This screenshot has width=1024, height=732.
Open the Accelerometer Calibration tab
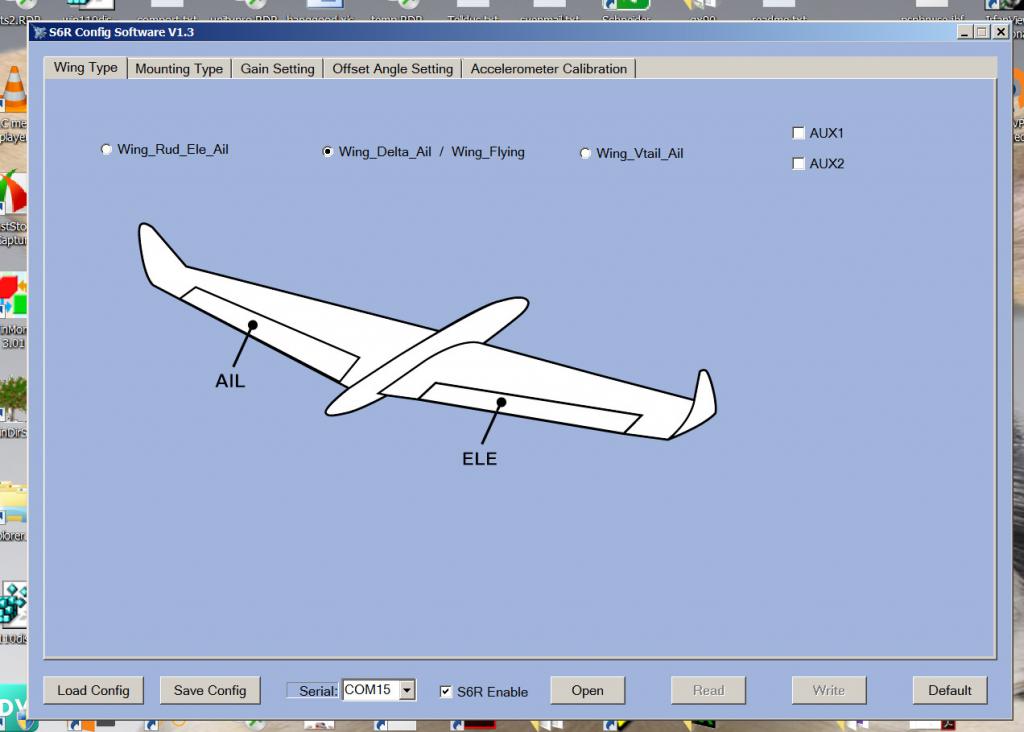(549, 69)
